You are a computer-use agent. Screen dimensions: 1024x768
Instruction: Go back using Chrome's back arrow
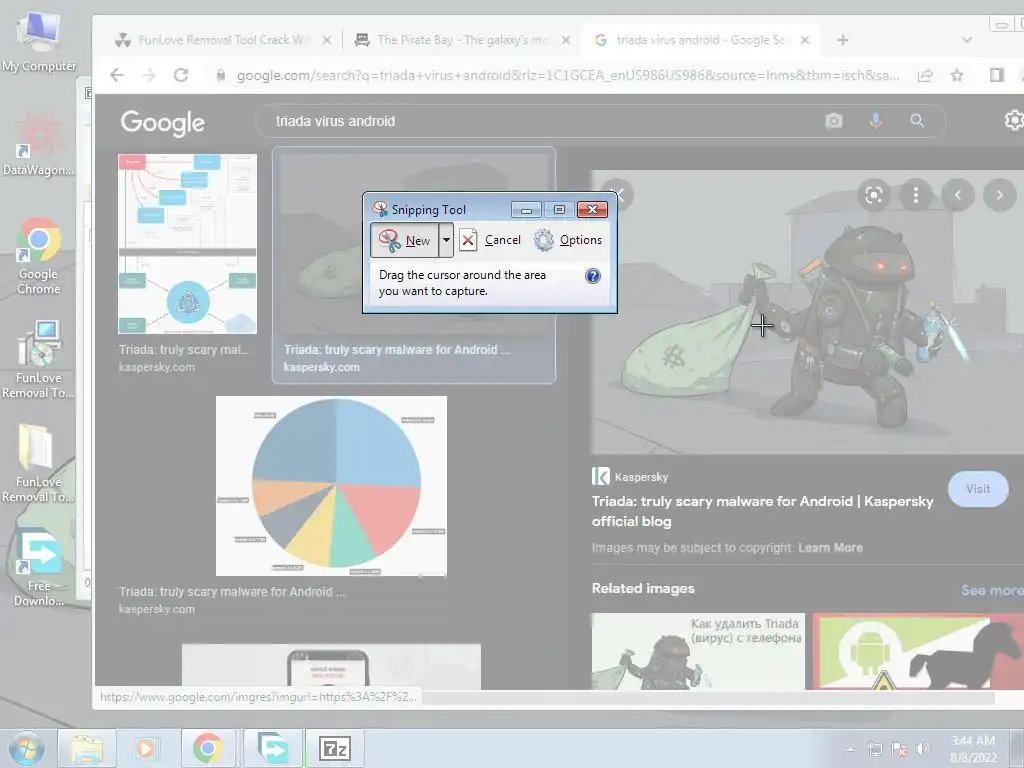point(117,75)
